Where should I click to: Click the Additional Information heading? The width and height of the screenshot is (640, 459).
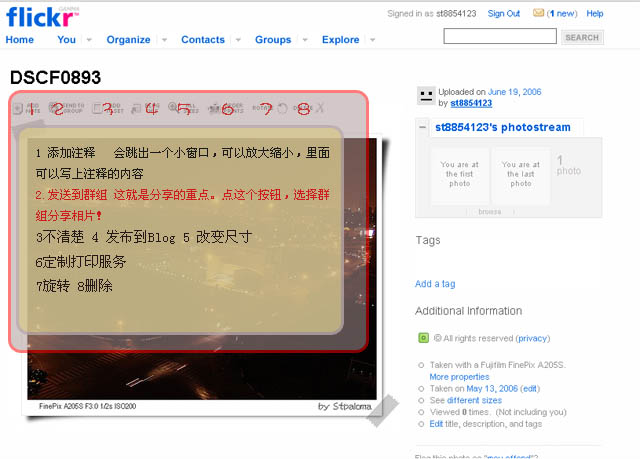point(469,311)
